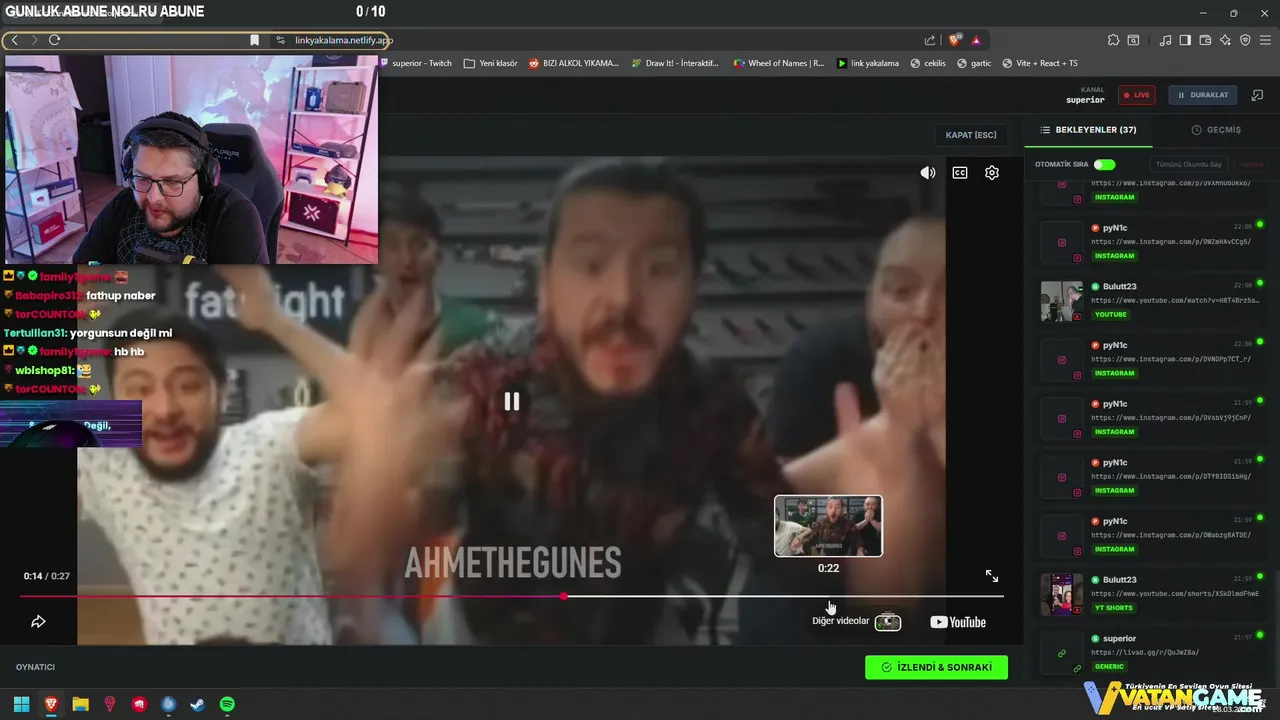The height and width of the screenshot is (720, 1280).
Task: Pause the video with the center pause button
Action: click(512, 401)
